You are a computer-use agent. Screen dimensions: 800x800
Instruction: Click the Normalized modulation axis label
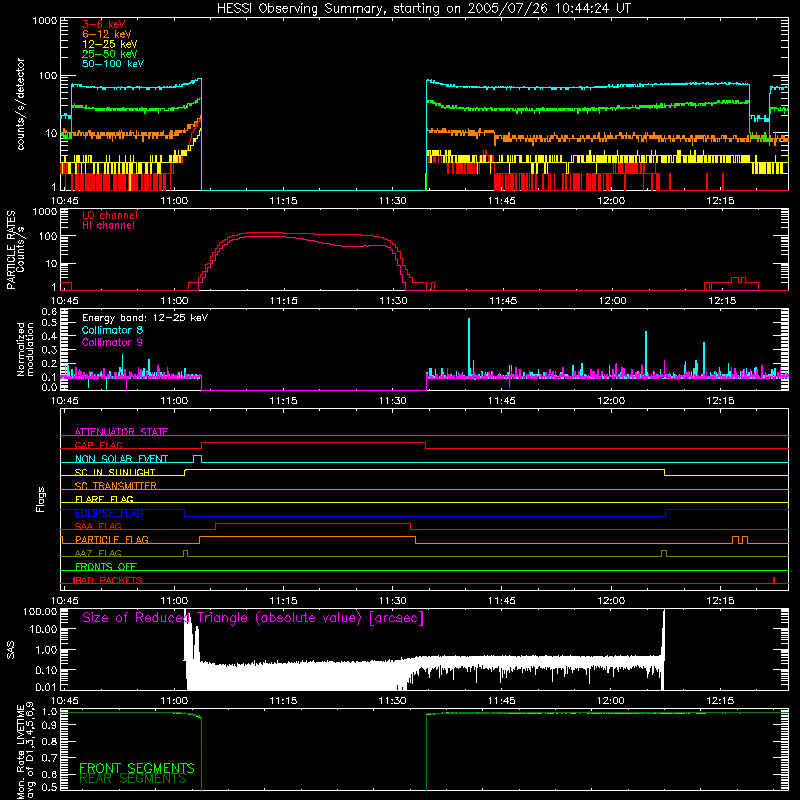(x=25, y=349)
